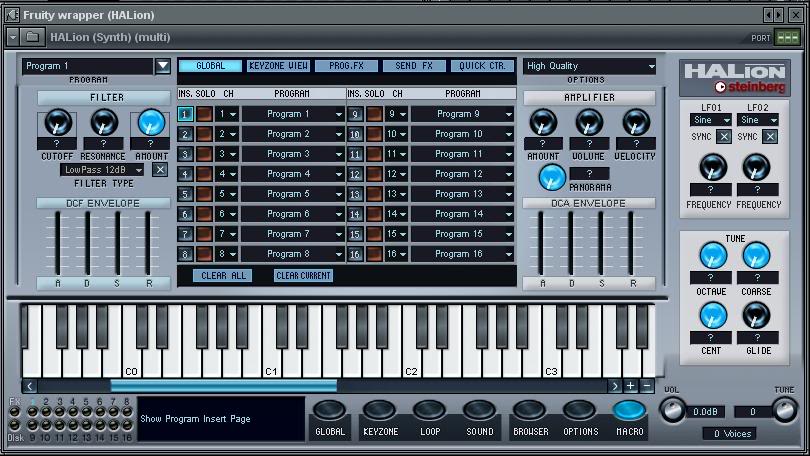Image resolution: width=810 pixels, height=456 pixels.
Task: Open the wrapper menu arrow beside folder
Action: tap(12, 37)
